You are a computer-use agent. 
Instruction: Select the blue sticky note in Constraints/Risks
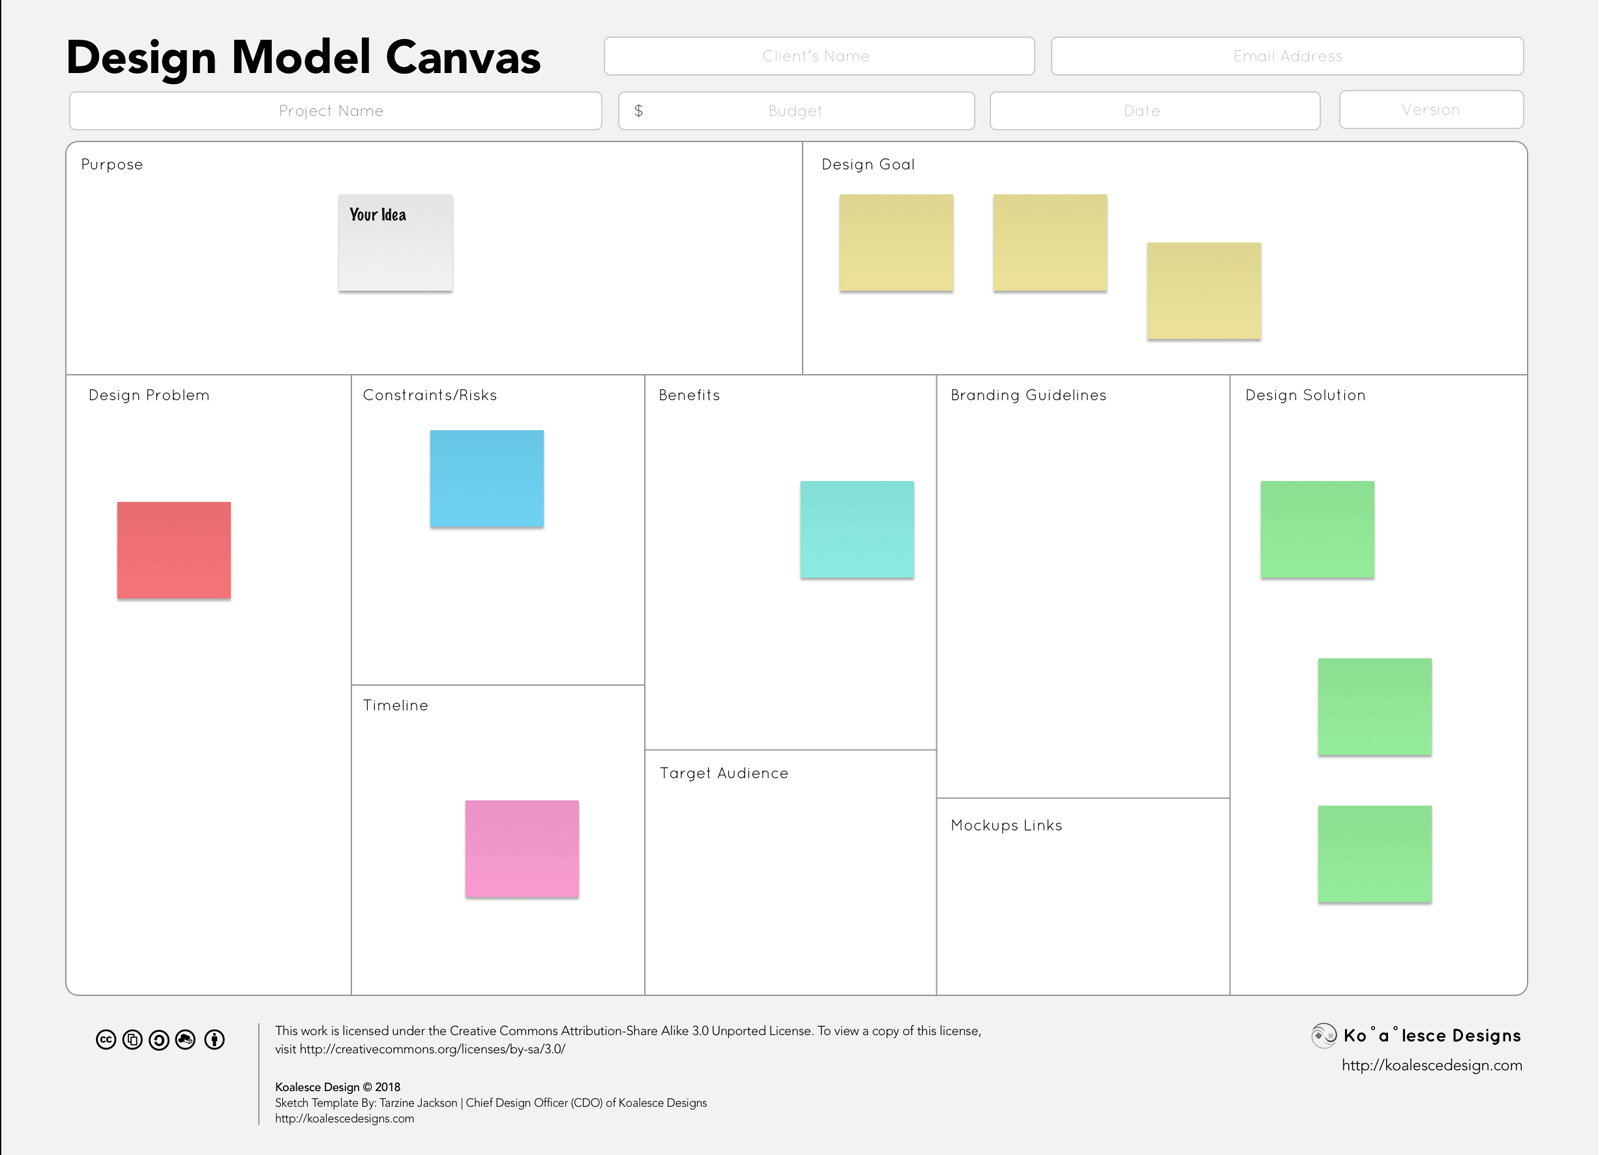click(x=487, y=478)
